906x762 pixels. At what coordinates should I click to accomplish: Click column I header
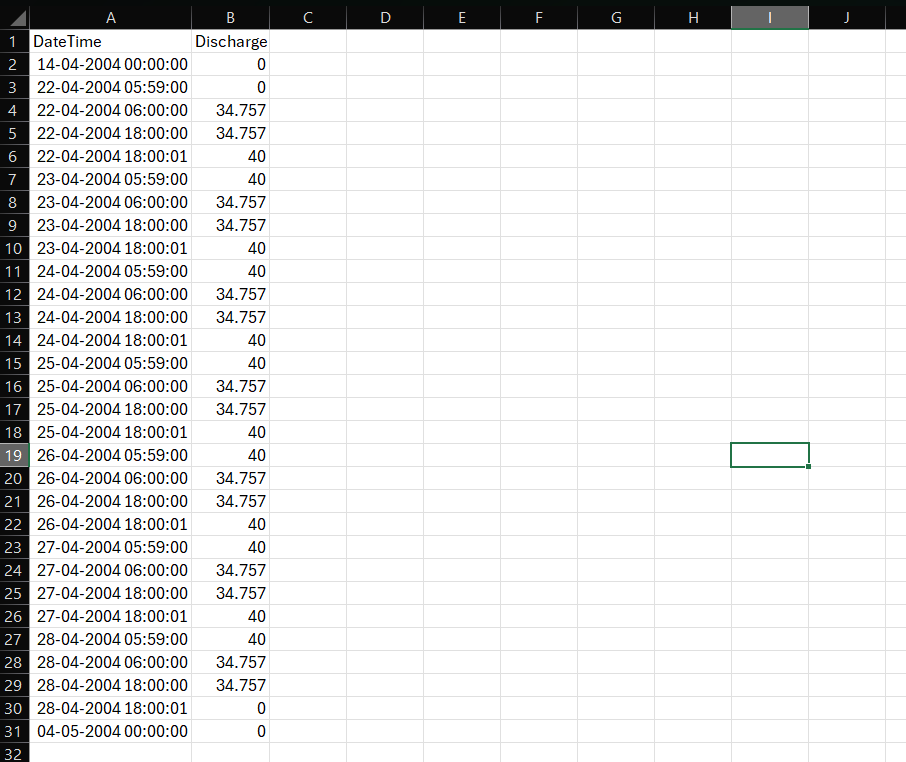coord(769,17)
